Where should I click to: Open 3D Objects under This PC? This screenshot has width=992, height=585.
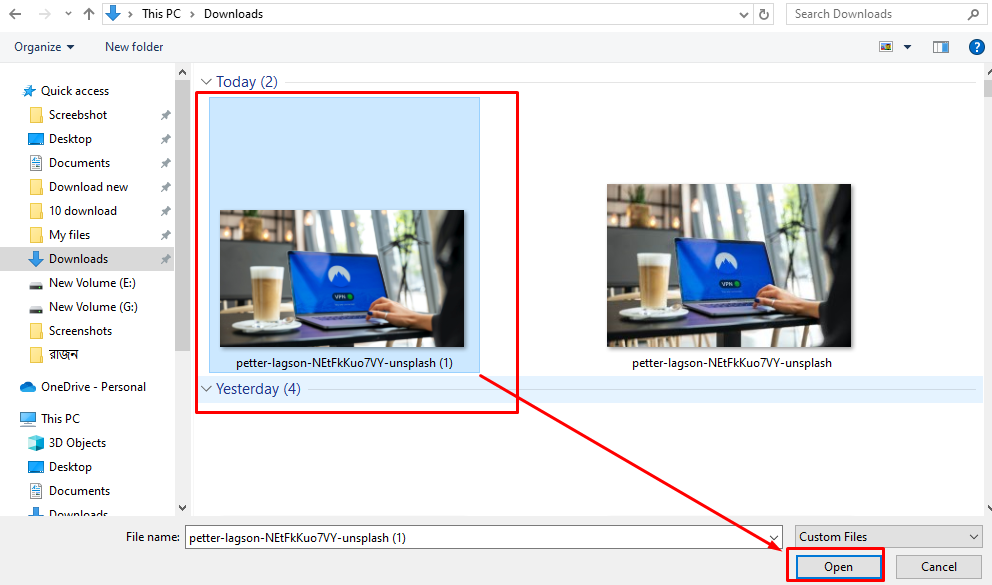pyautogui.click(x=77, y=443)
